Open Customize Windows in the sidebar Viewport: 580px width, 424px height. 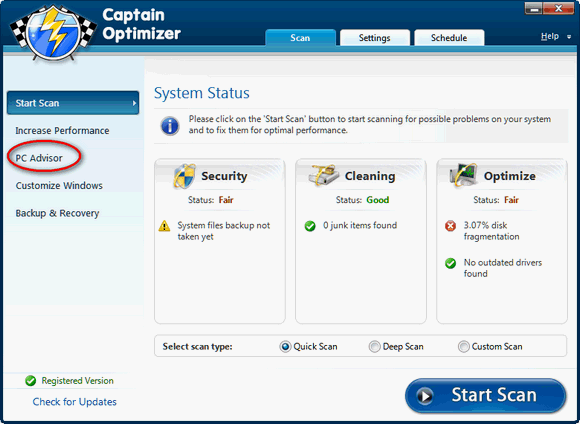pyautogui.click(x=59, y=185)
